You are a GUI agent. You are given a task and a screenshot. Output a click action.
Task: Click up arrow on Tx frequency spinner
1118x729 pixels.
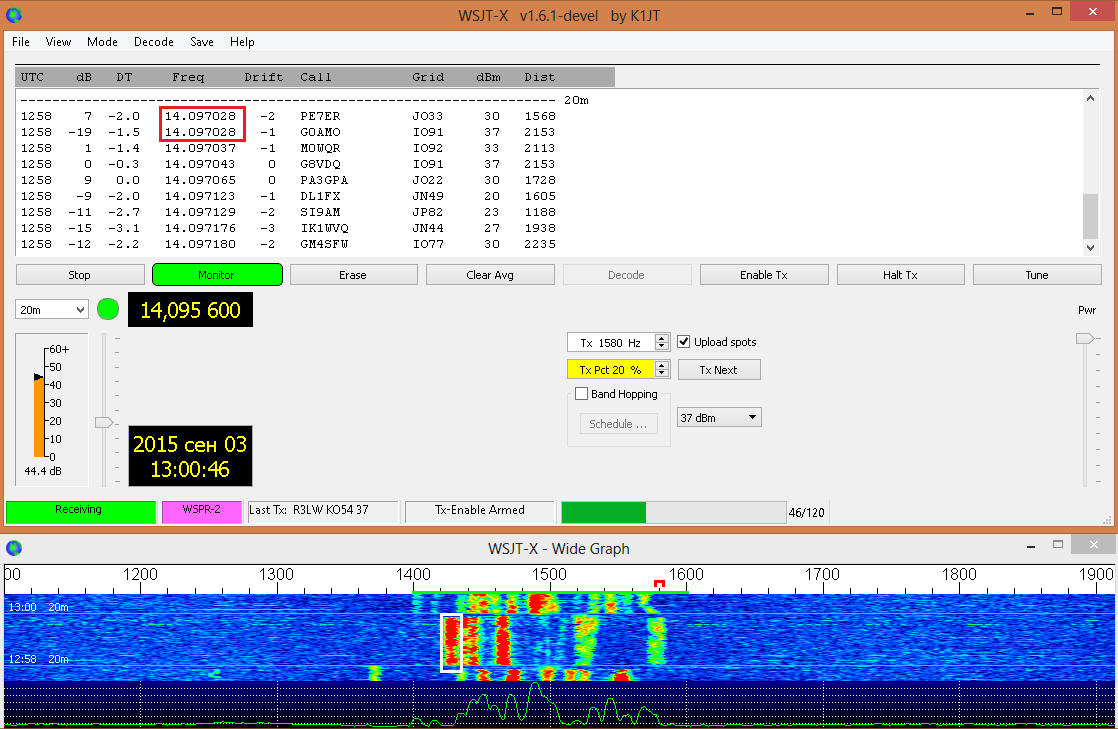[661, 338]
